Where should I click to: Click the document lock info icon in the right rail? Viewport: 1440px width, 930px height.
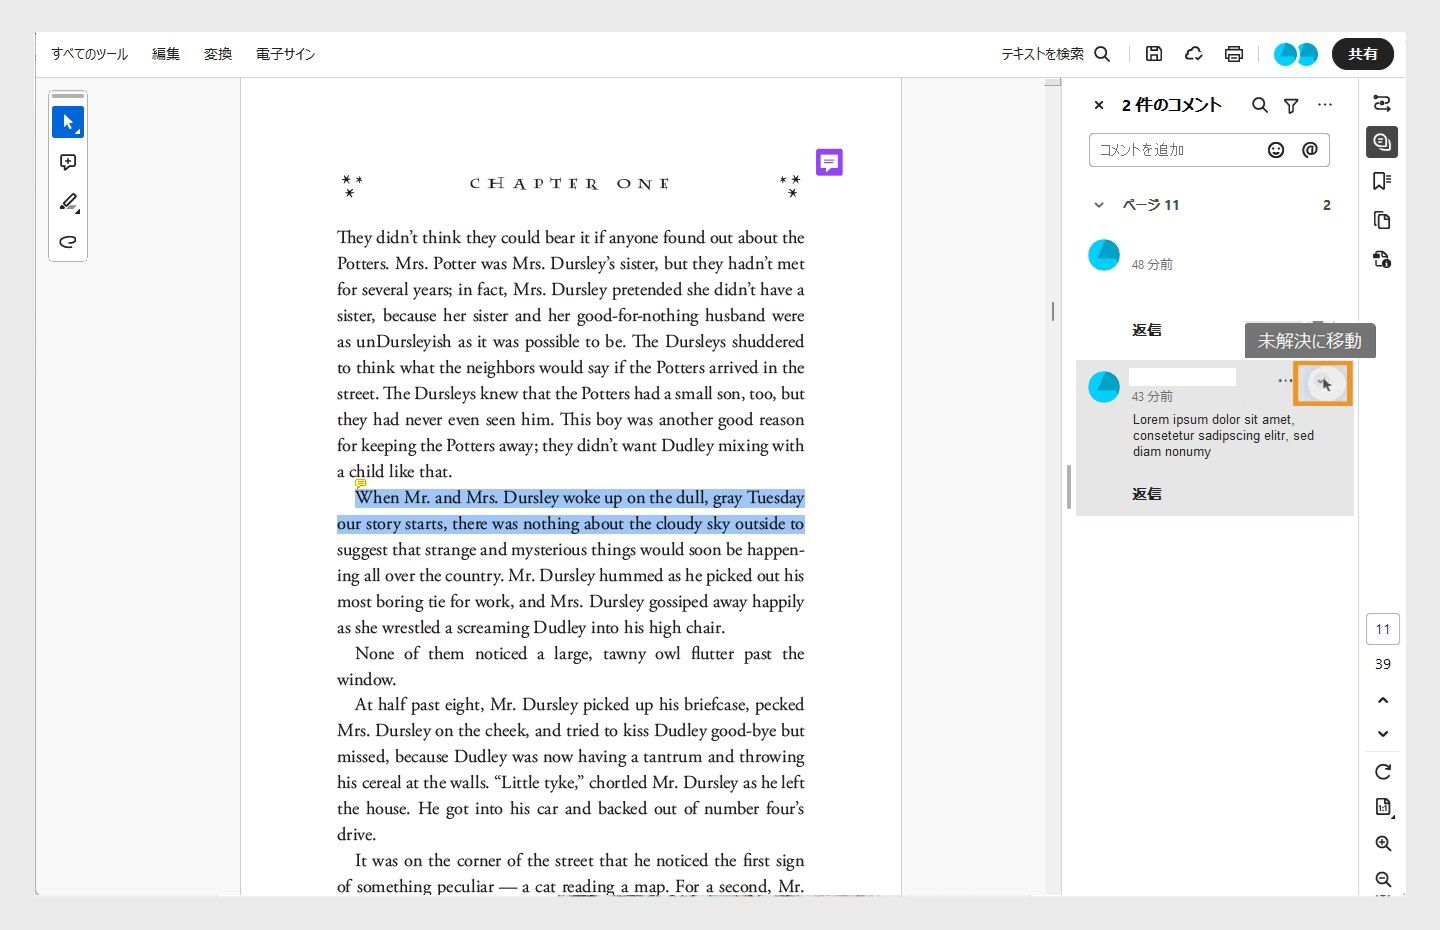(1382, 260)
